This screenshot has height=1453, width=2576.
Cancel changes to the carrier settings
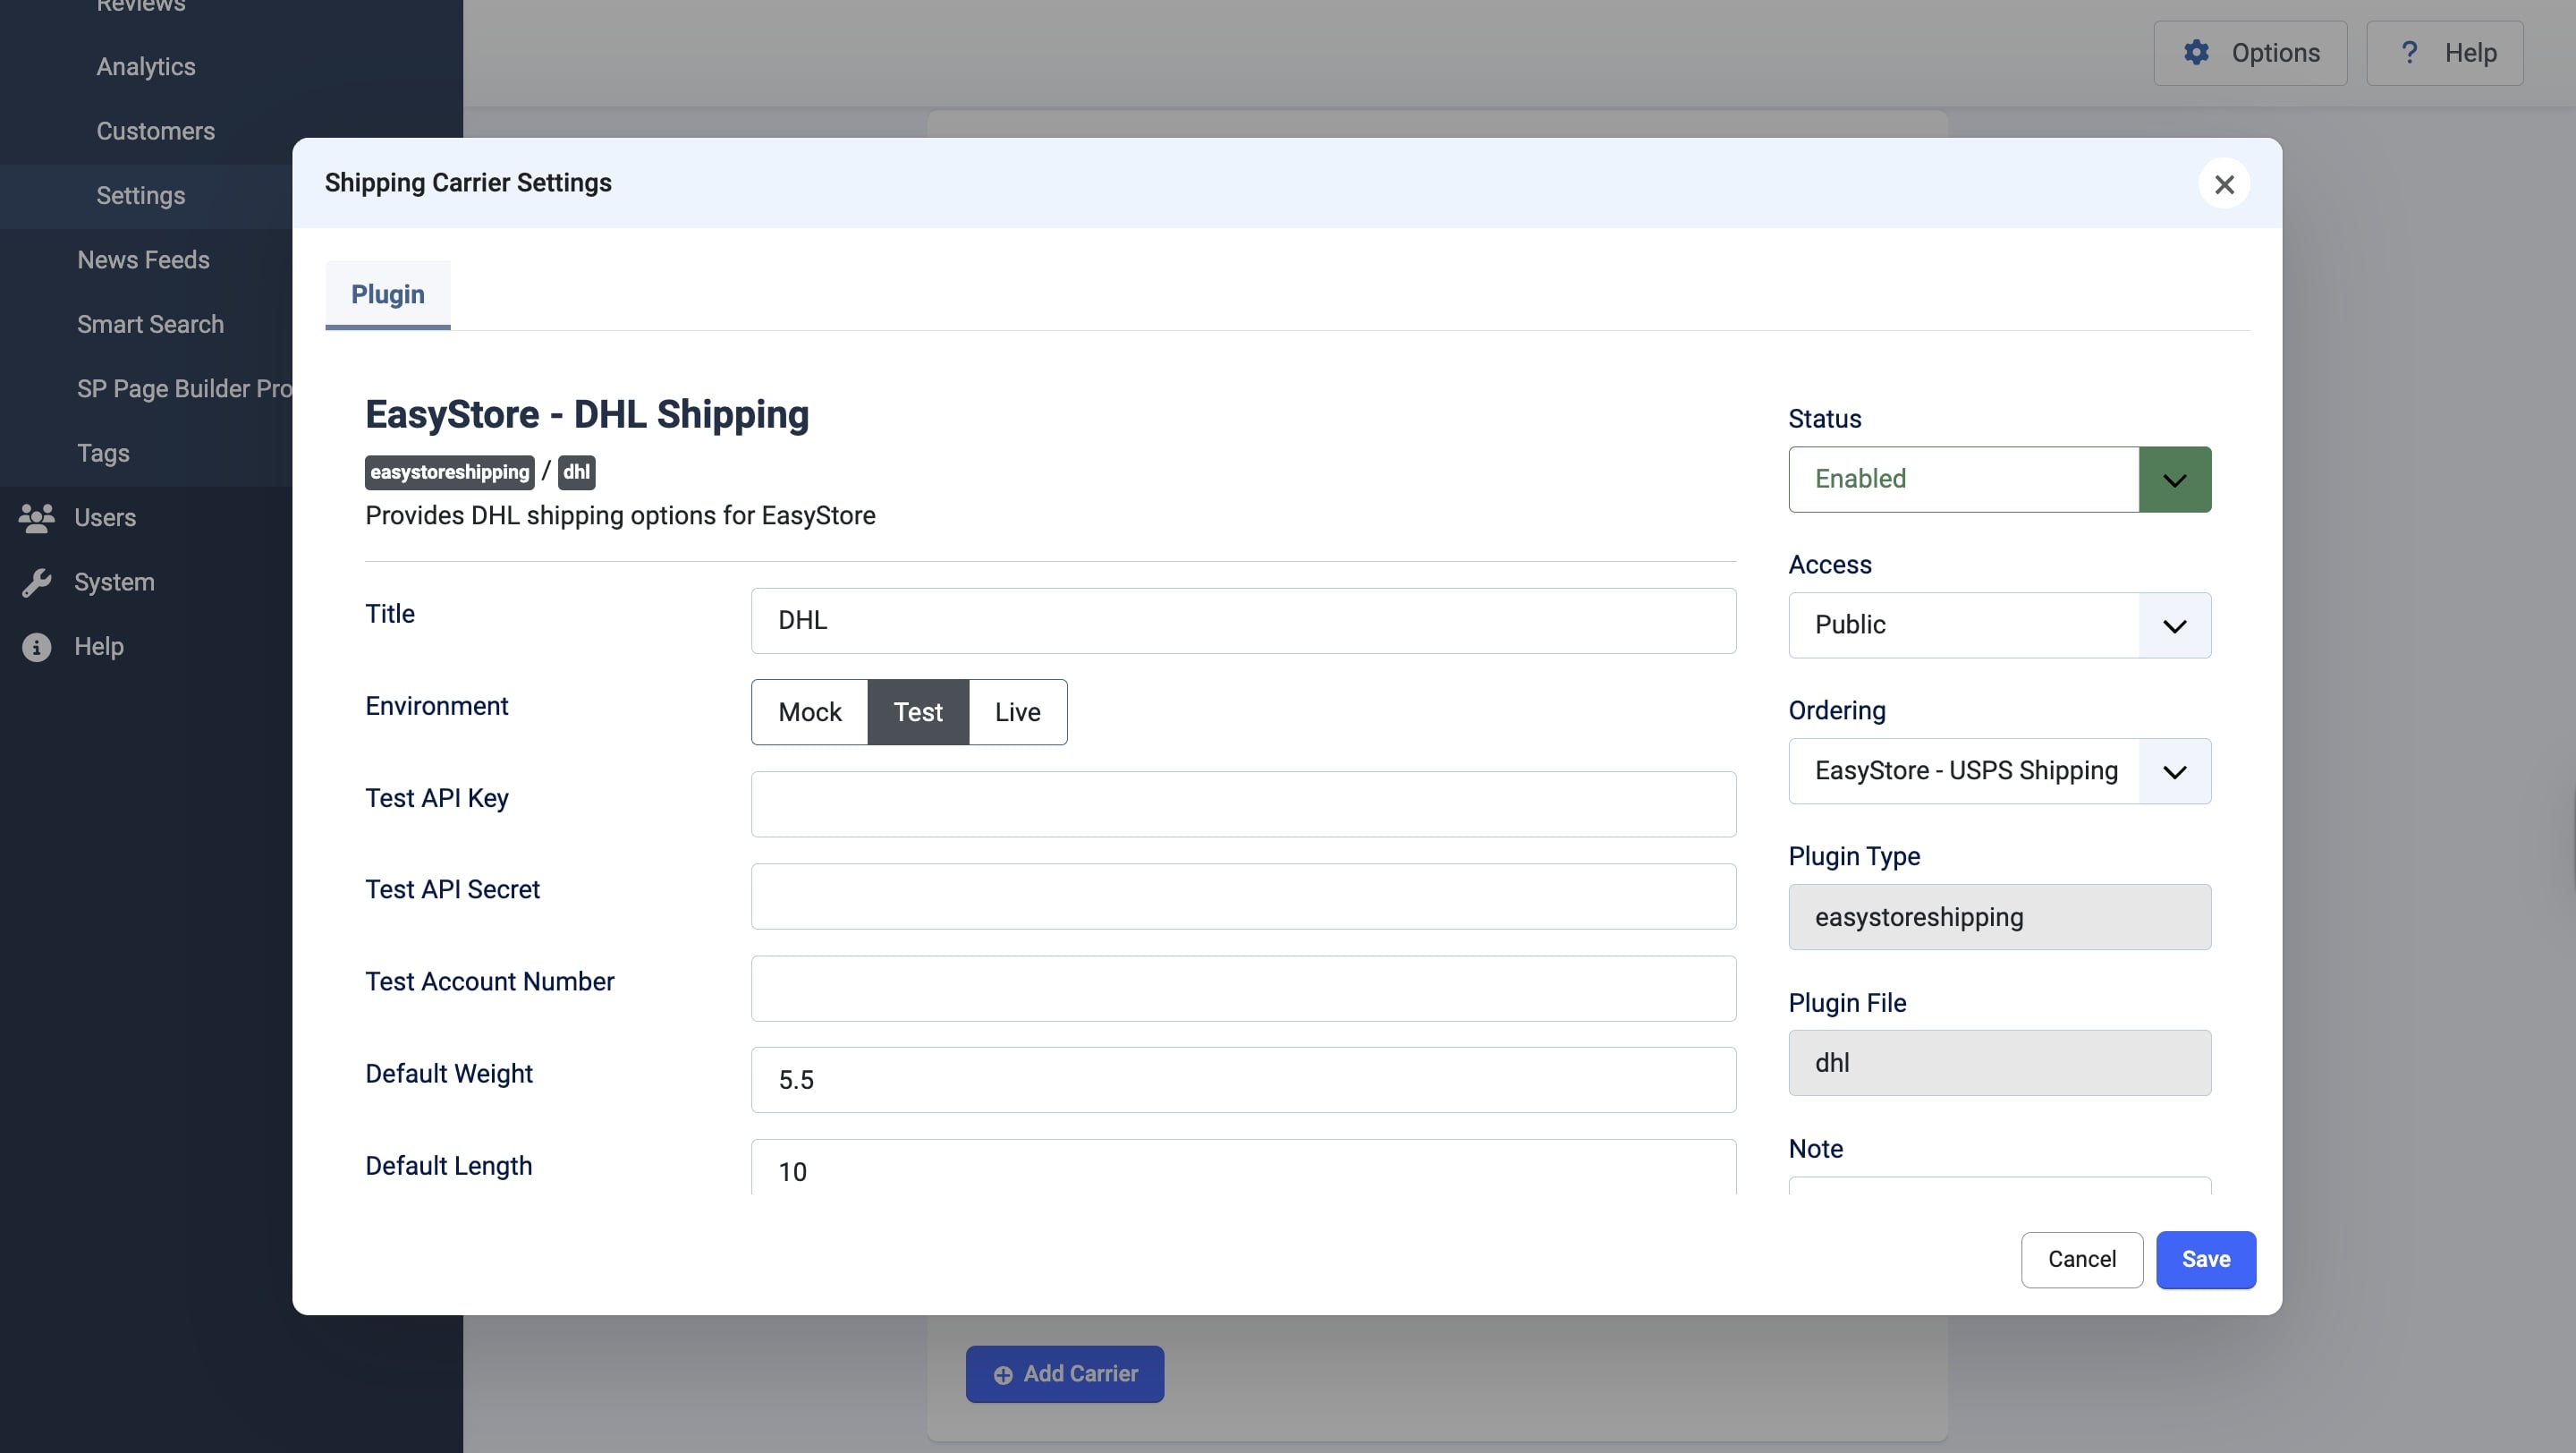tap(2081, 1259)
